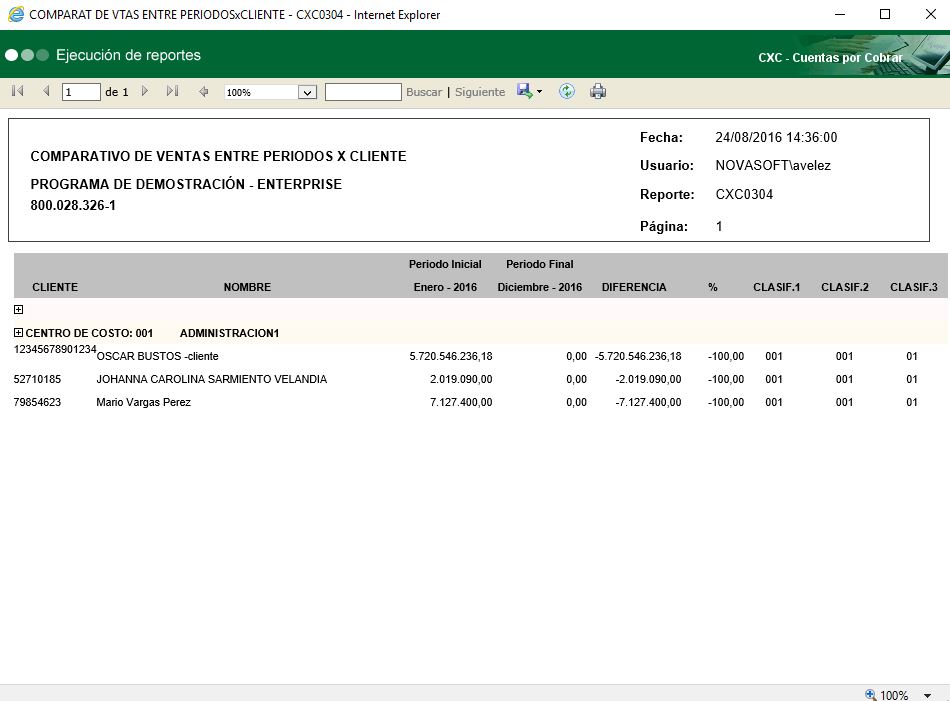Click the report code CXC0304
The height and width of the screenshot is (701, 950).
click(x=744, y=194)
